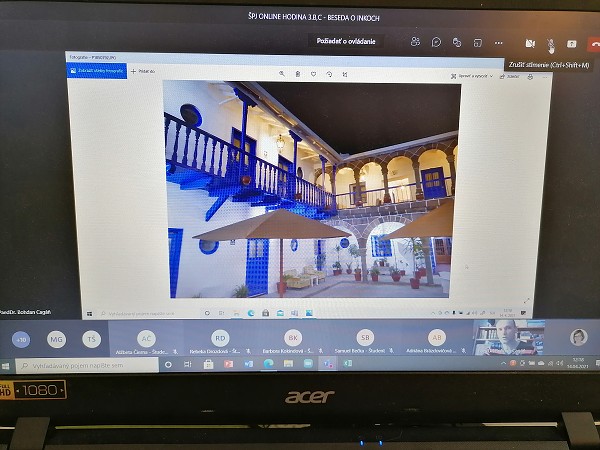The width and height of the screenshot is (600, 450).
Task: Open the More actions ellipsis in Teams
Action: point(499,43)
